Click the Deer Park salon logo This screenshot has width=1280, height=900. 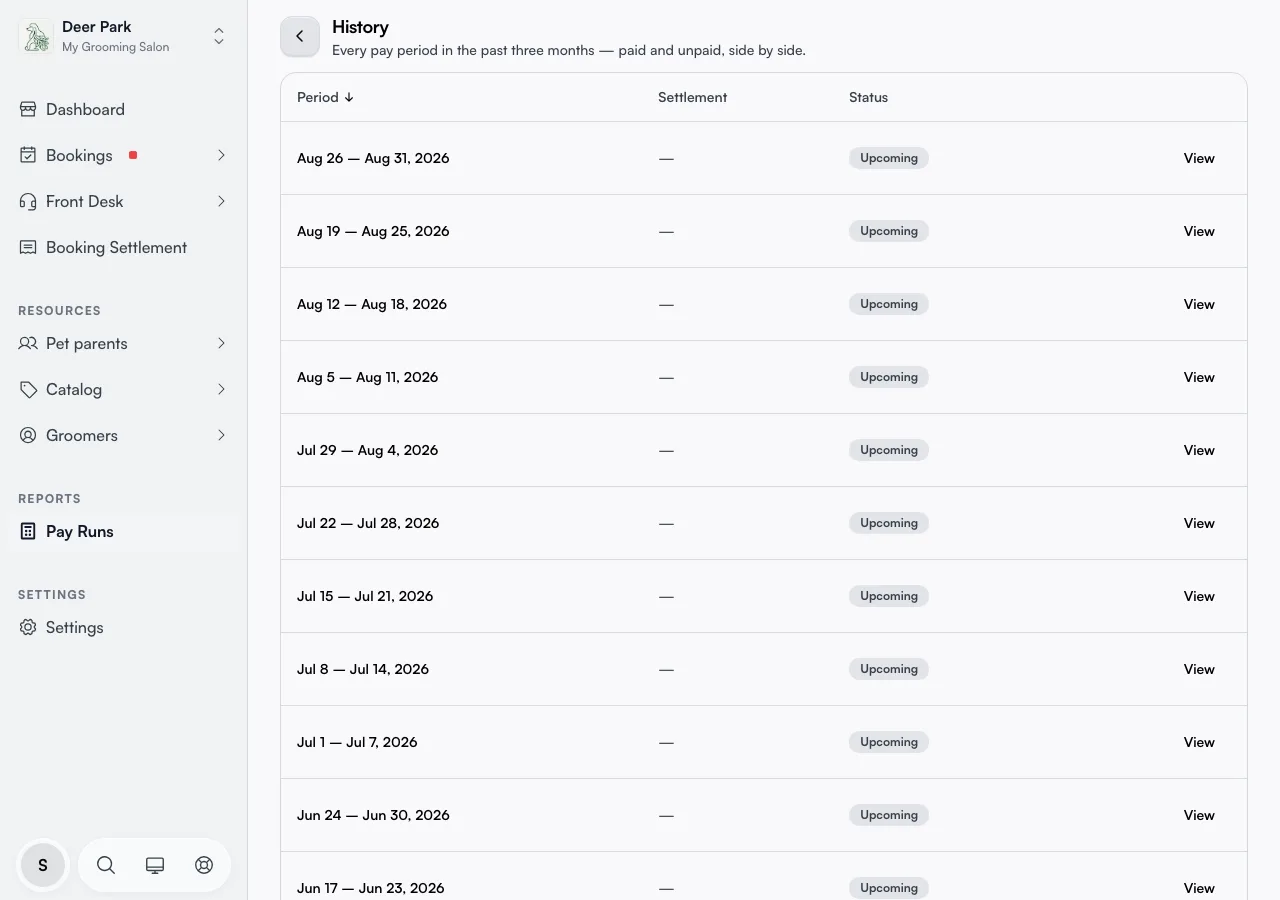coord(37,37)
